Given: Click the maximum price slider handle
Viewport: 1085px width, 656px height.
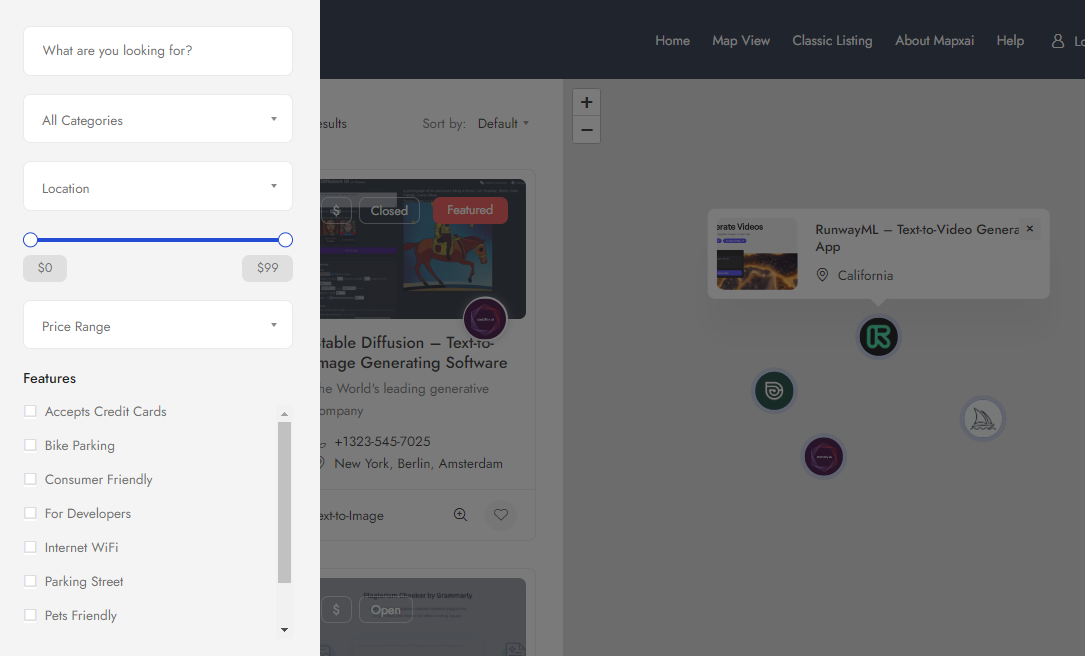Looking at the screenshot, I should (x=285, y=240).
